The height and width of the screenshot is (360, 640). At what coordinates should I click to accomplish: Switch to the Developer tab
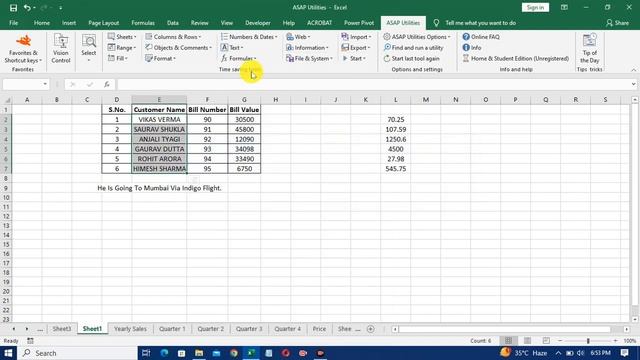pos(258,23)
